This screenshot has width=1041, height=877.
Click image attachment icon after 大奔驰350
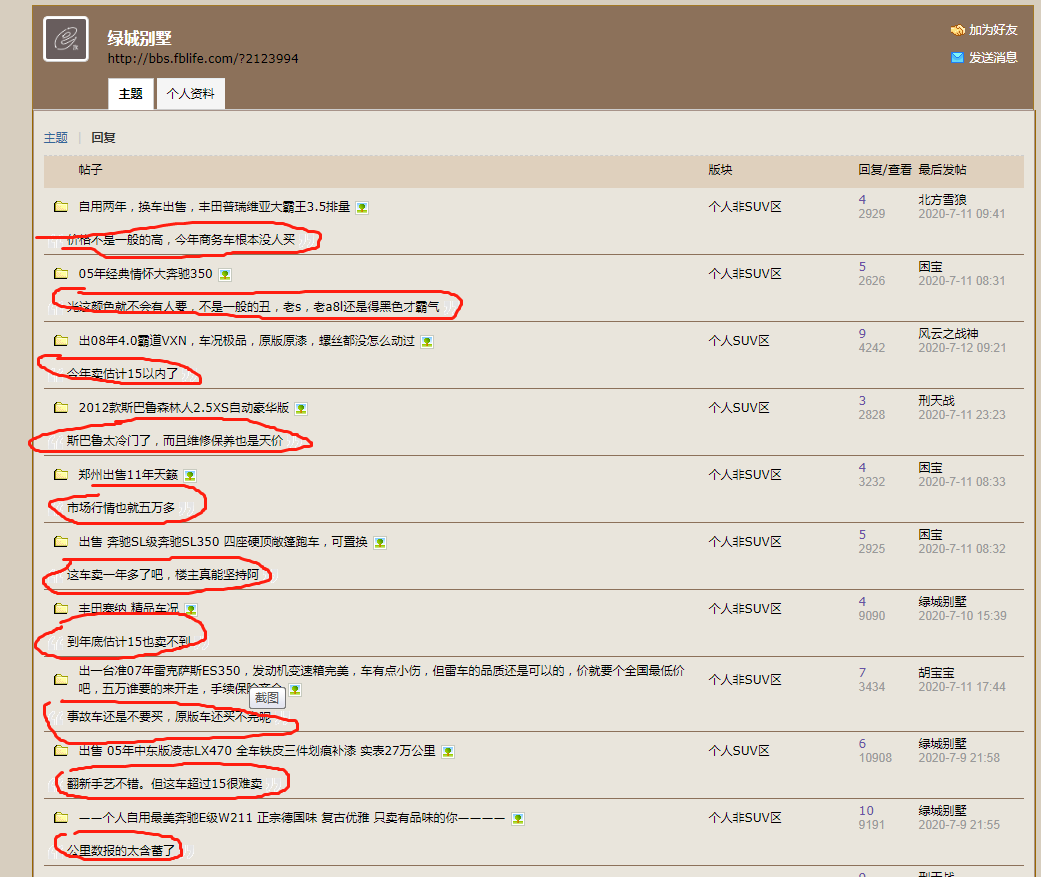(225, 275)
